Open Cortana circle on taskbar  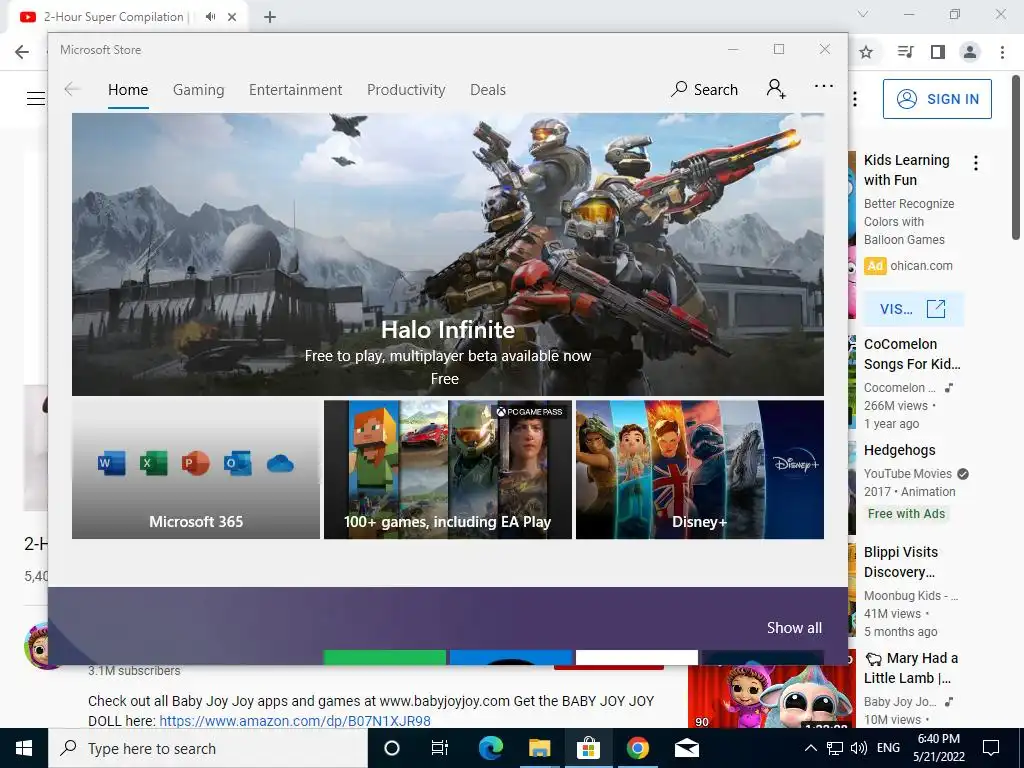click(392, 748)
